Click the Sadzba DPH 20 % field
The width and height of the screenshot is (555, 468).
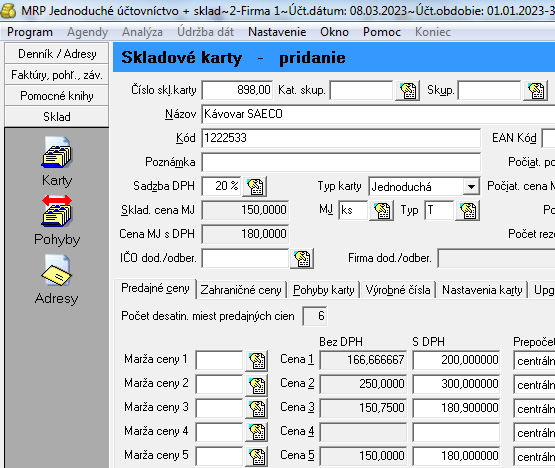tap(221, 186)
